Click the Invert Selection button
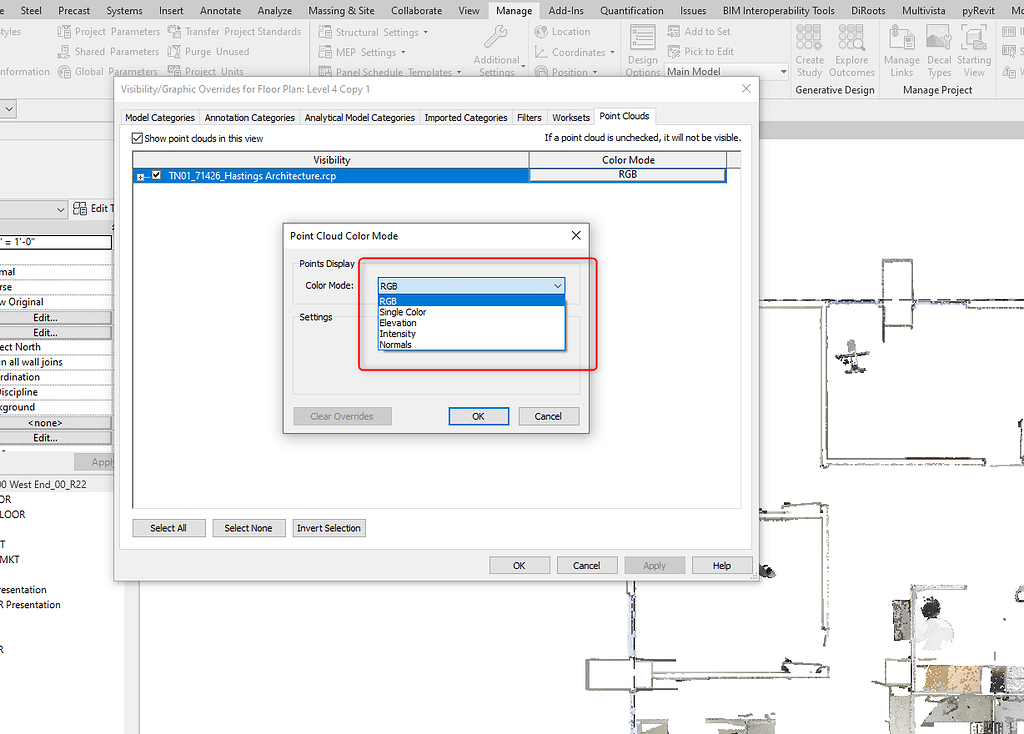Image resolution: width=1024 pixels, height=734 pixels. coord(329,527)
